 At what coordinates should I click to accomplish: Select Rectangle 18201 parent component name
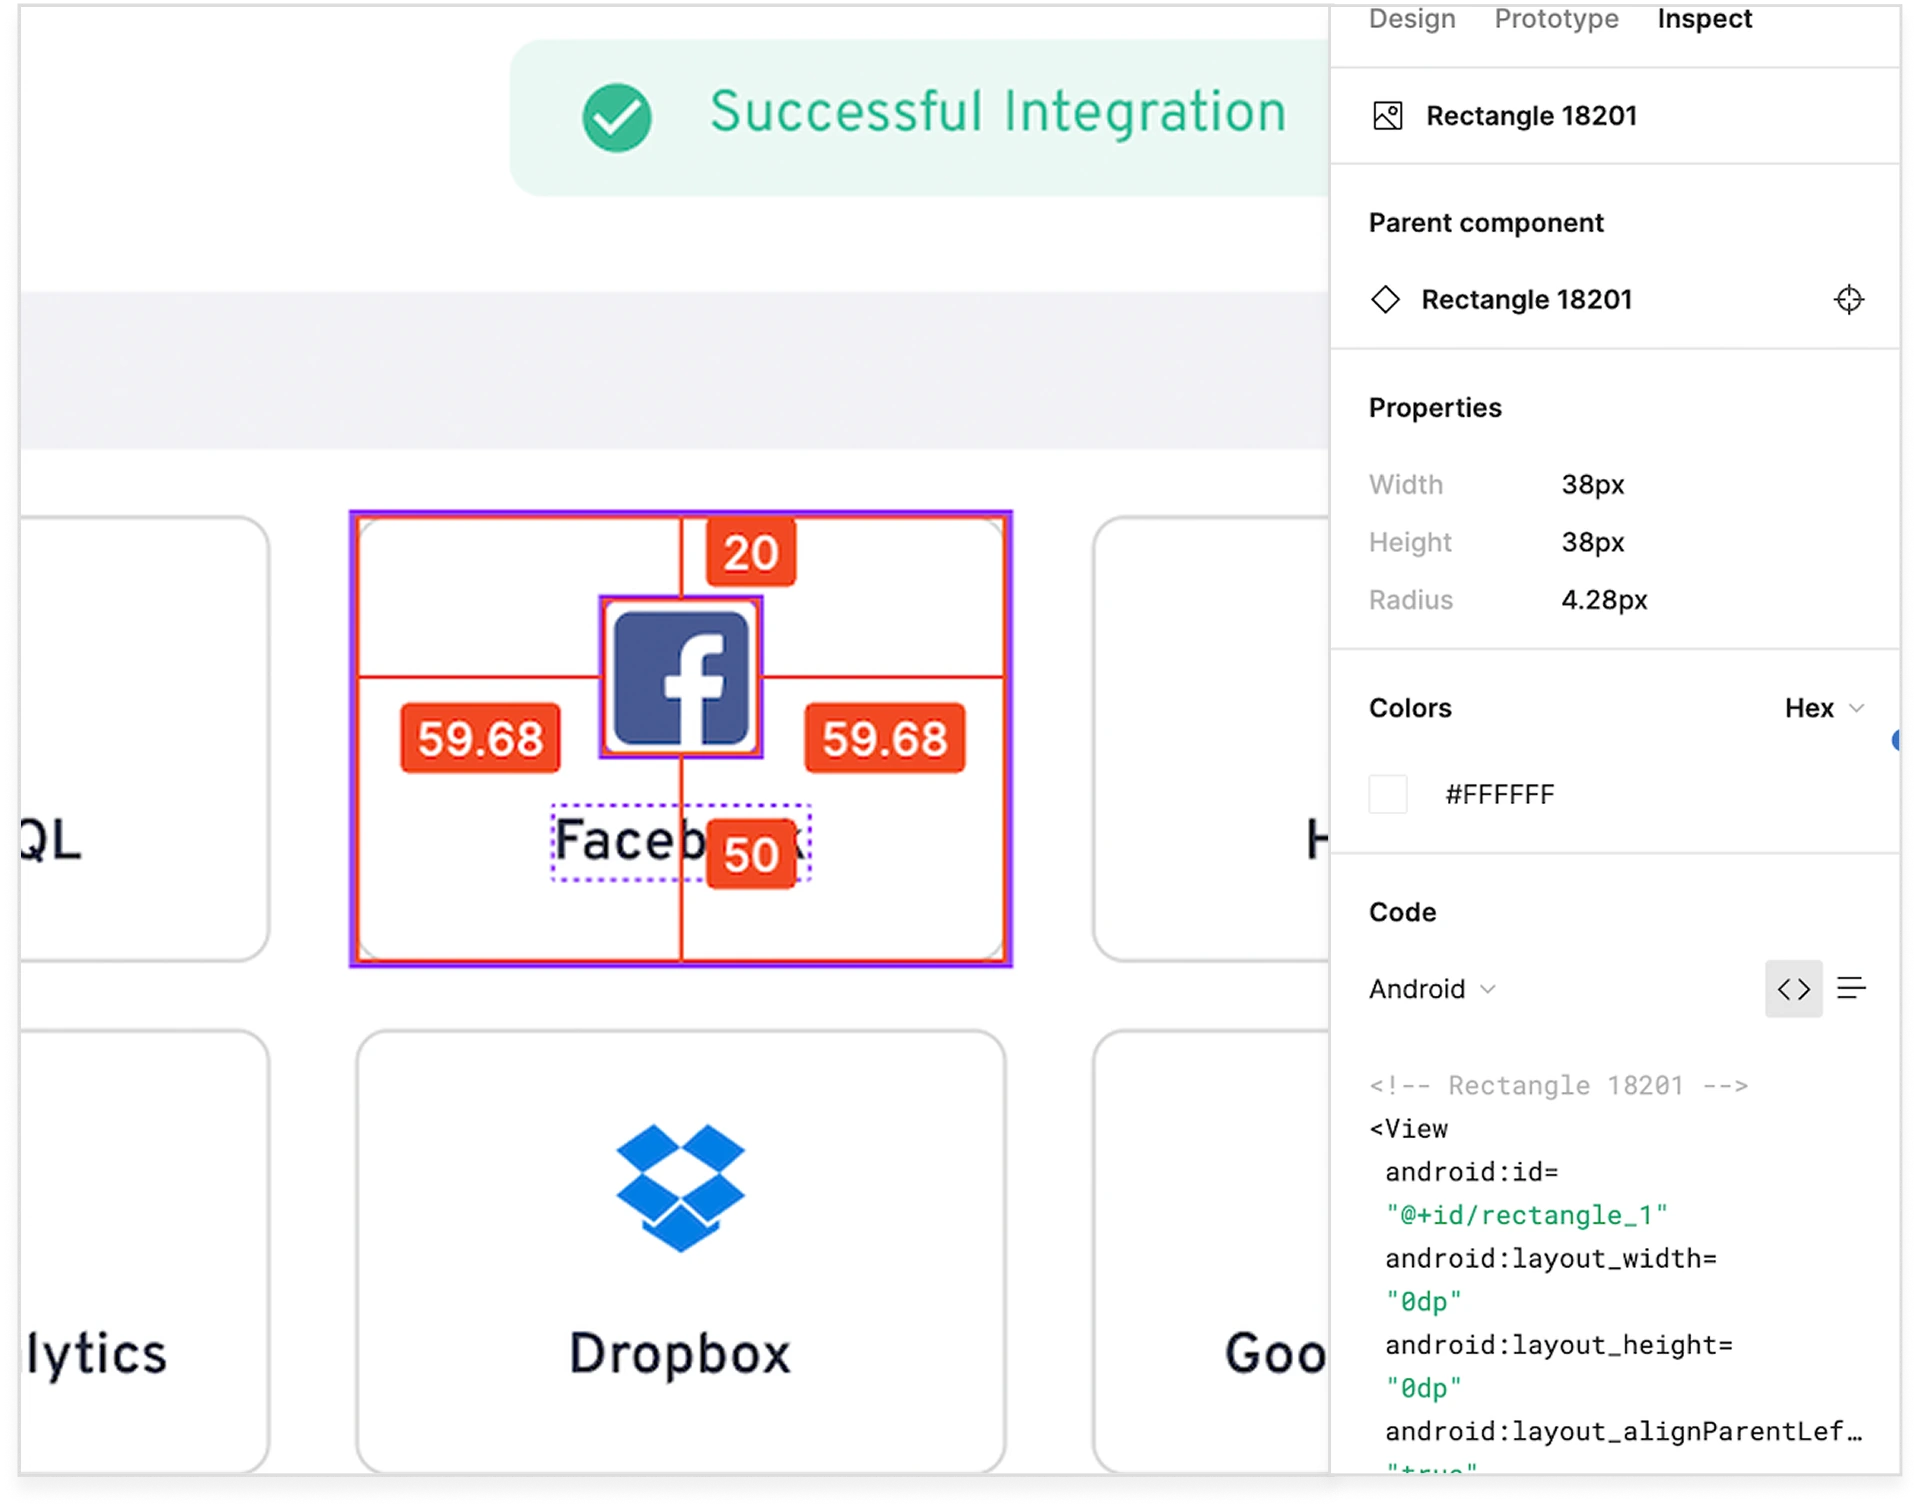[1526, 299]
